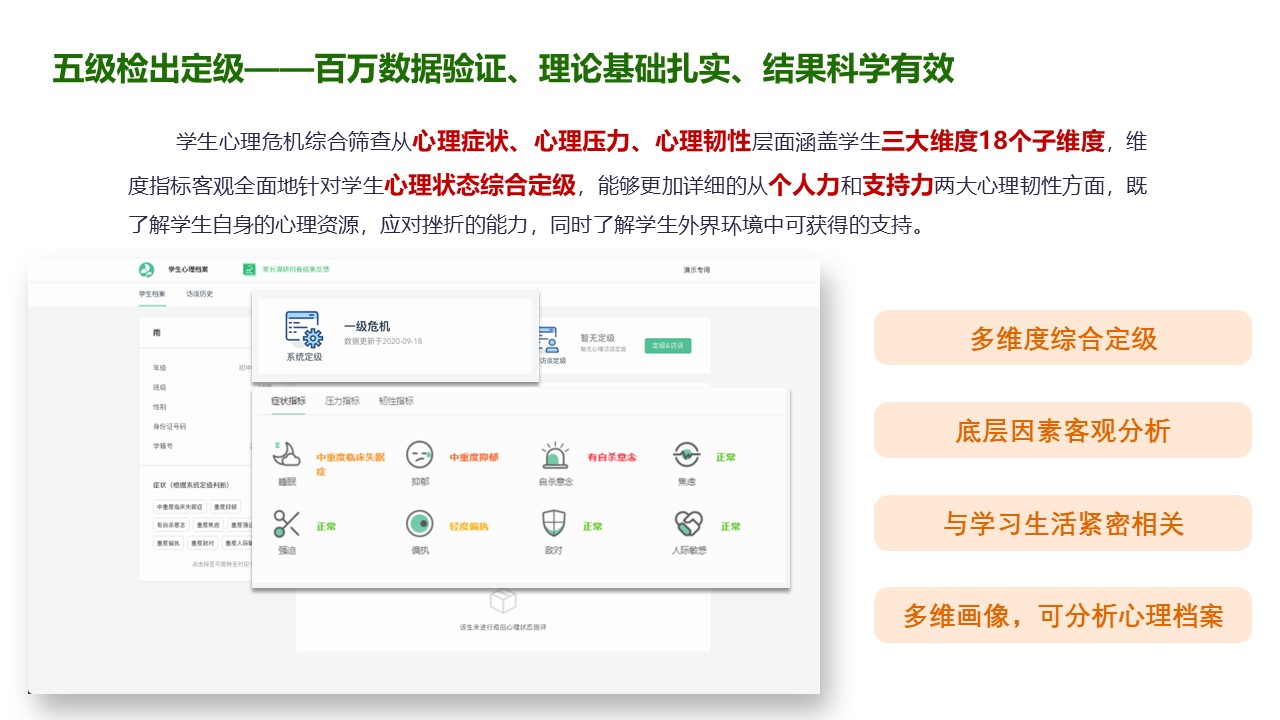
Task: Click the 访谈定级 interview rating icon
Action: click(549, 340)
